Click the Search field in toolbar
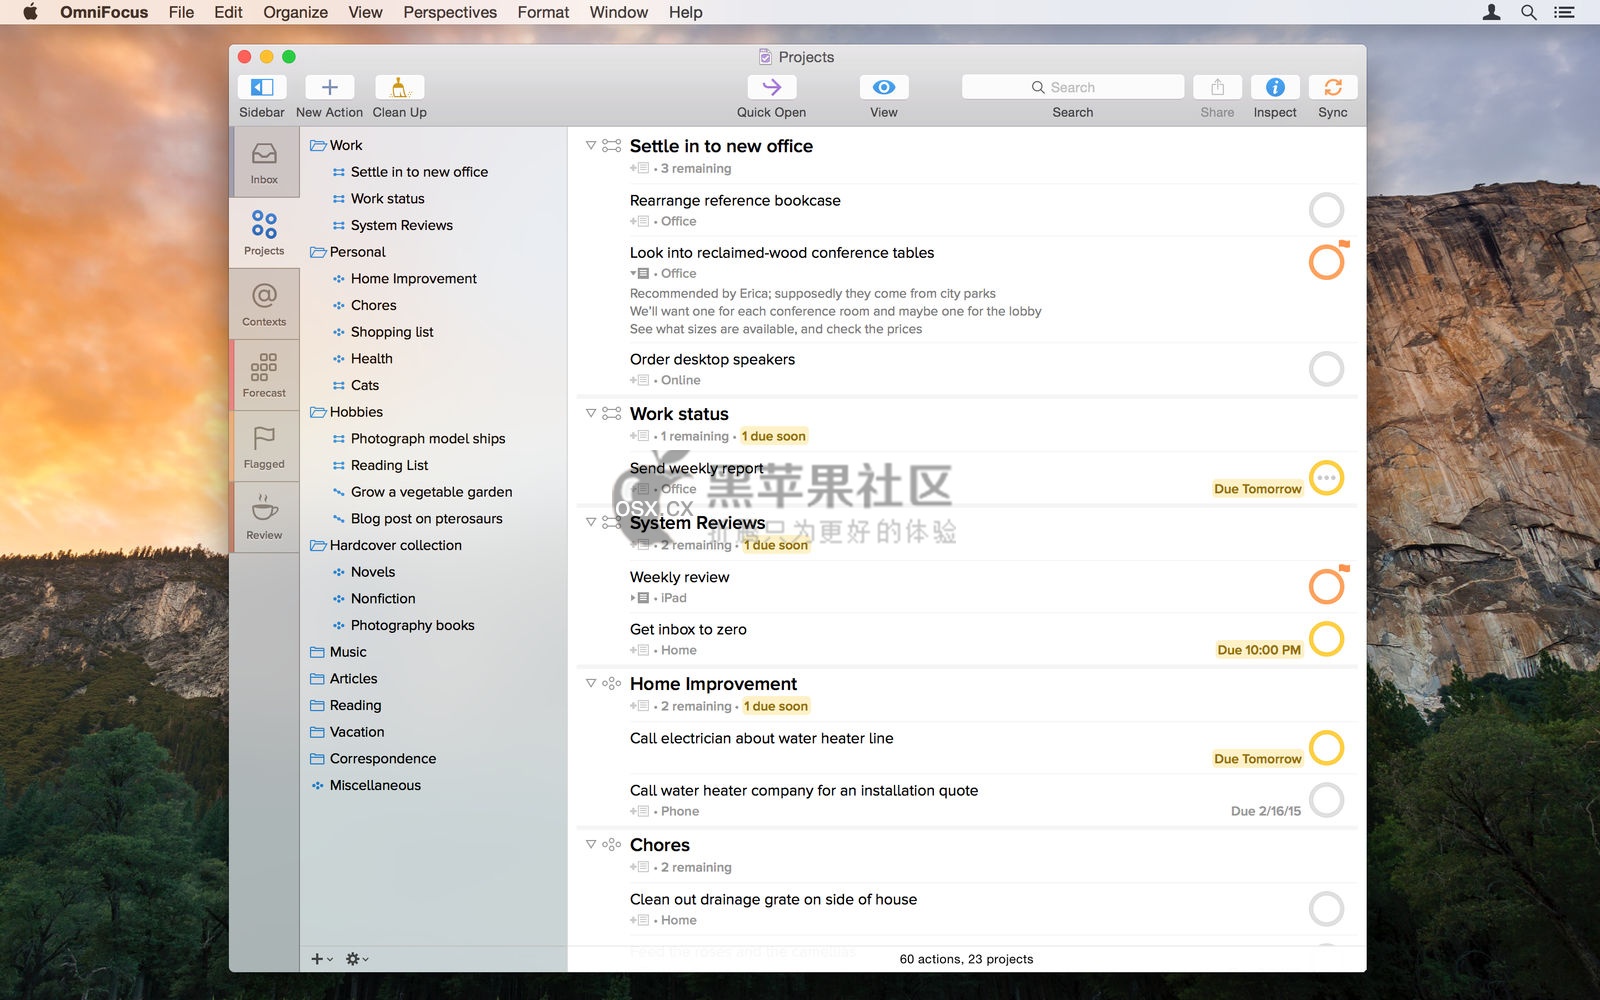 [1073, 87]
